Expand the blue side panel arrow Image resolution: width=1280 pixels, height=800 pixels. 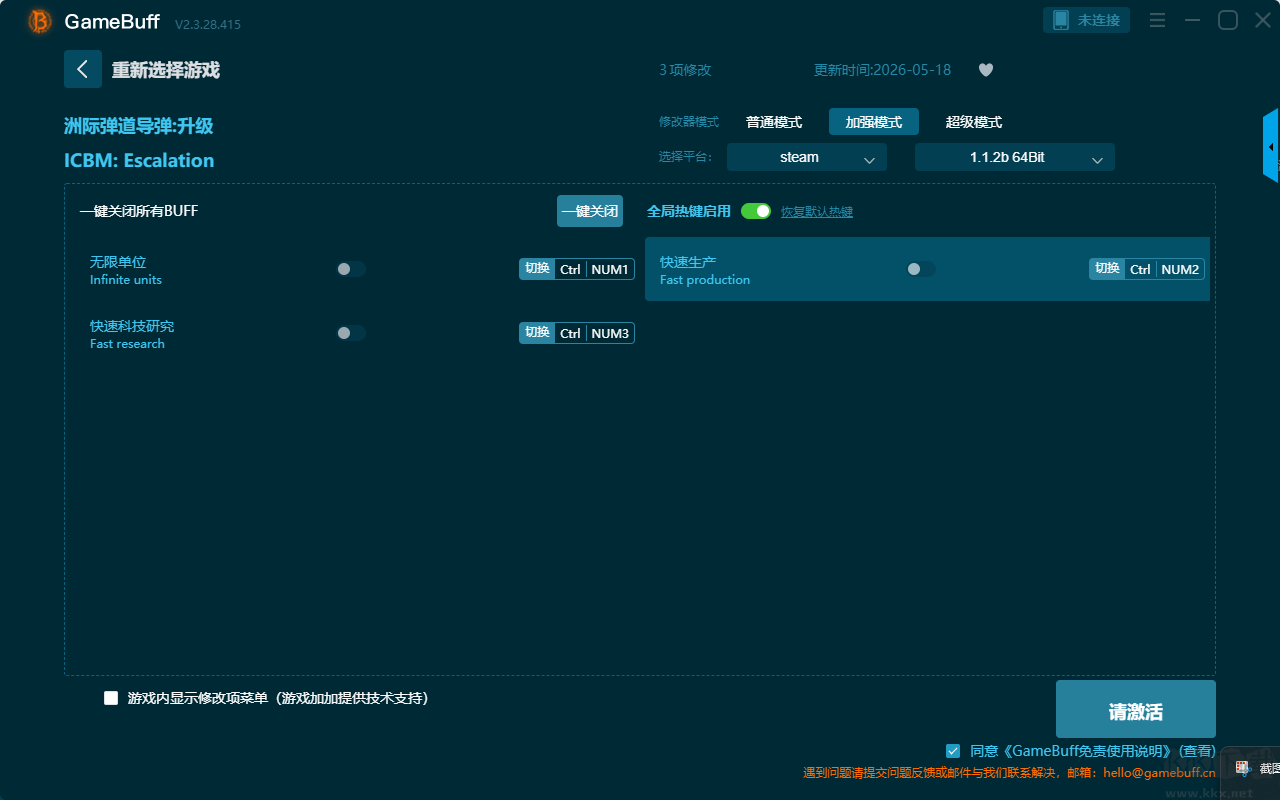click(x=1271, y=146)
